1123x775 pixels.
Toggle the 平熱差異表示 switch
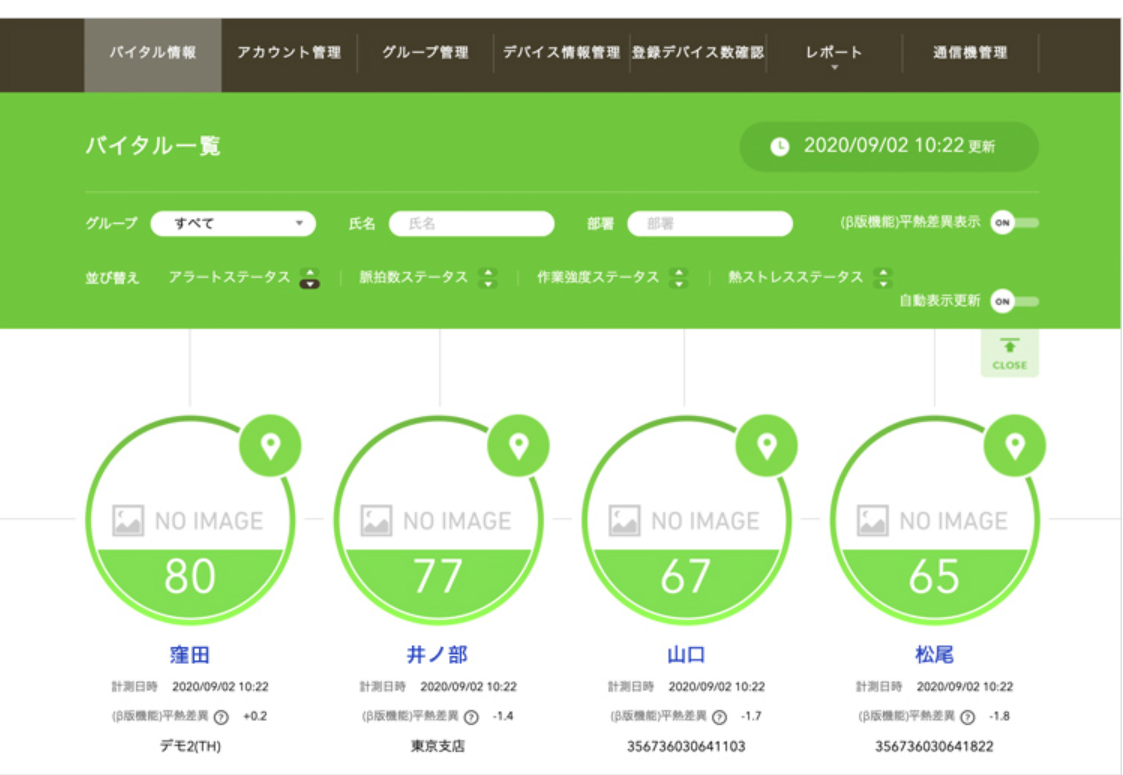1013,223
